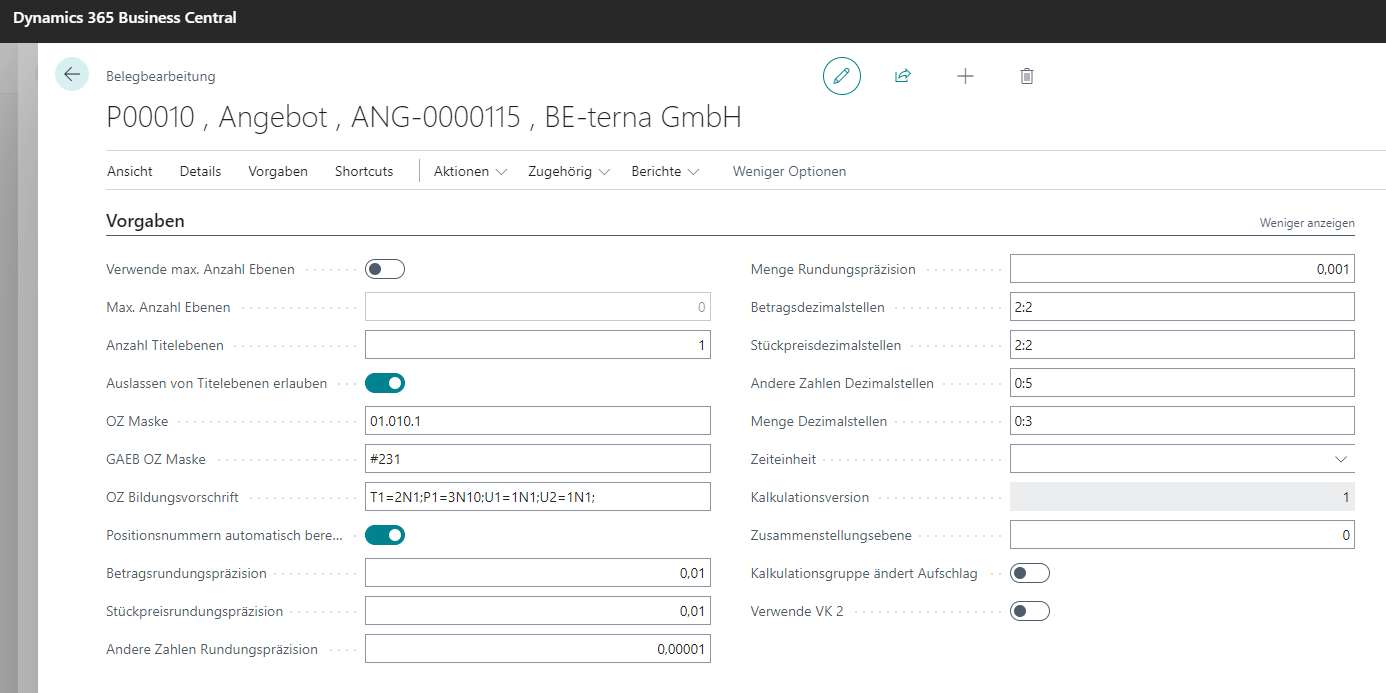Viewport: 1386px width, 693px height.
Task: Open the Berichte dropdown menu
Action: (x=665, y=171)
